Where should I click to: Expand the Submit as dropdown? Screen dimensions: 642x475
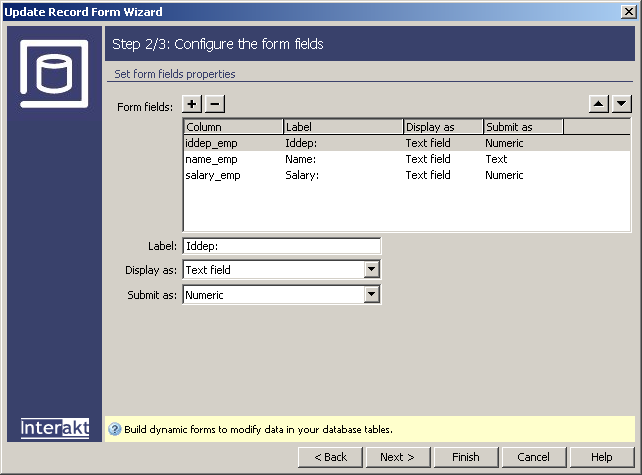pyautogui.click(x=372, y=295)
